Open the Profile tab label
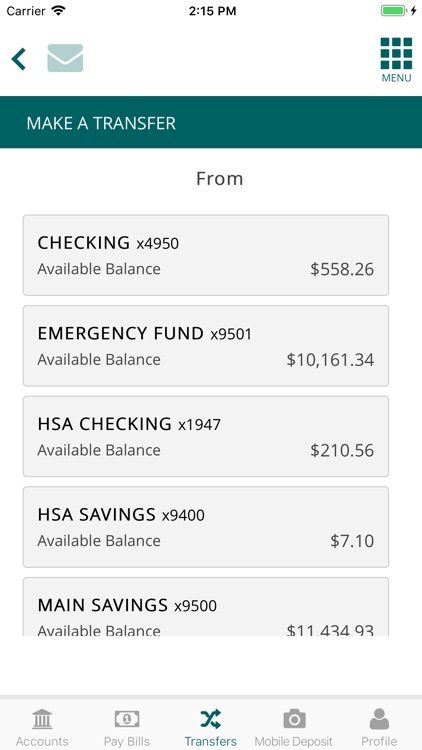This screenshot has height=750, width=422. (x=379, y=741)
